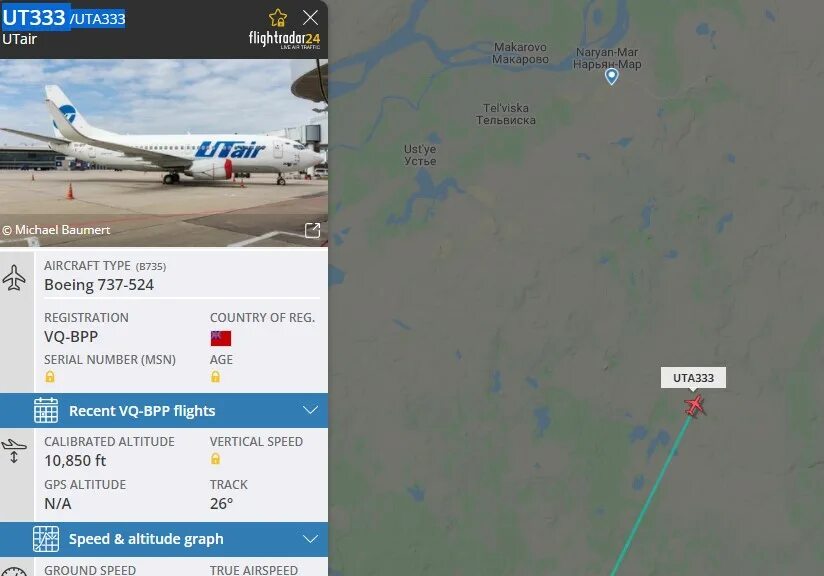Click the UTA333 callsign label on map

(693, 378)
